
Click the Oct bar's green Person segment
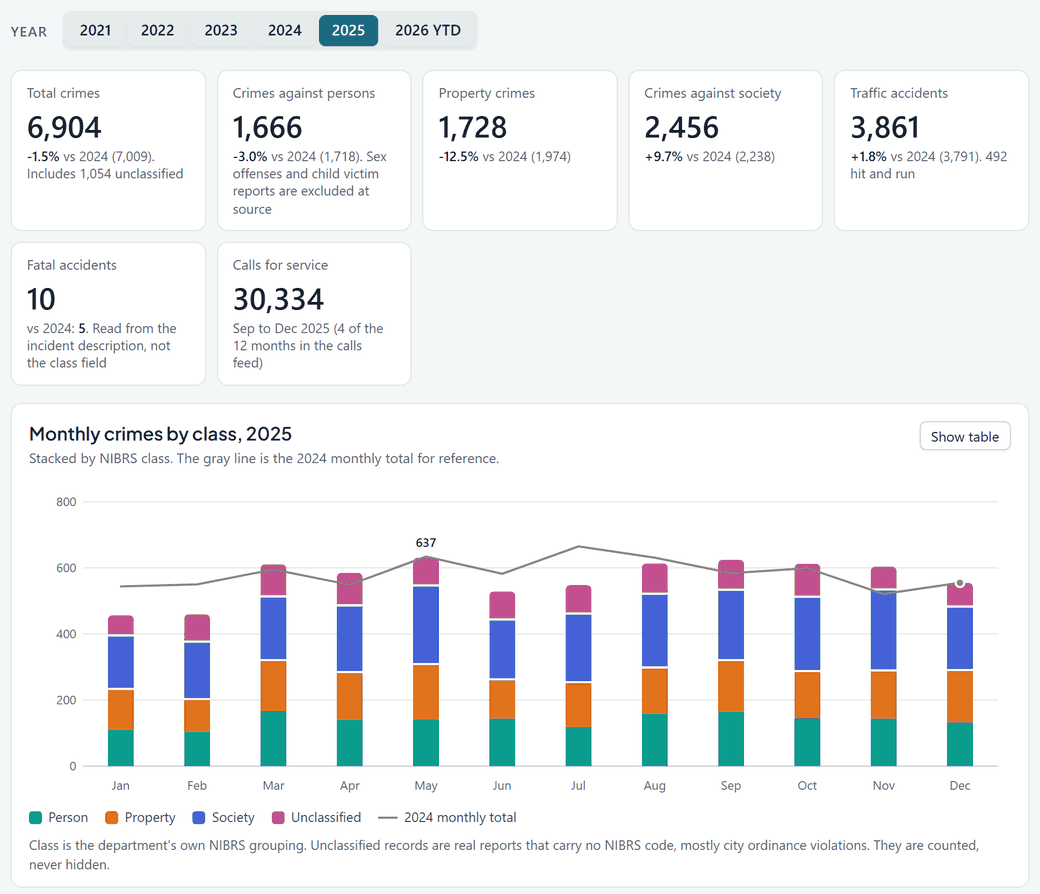(x=807, y=742)
